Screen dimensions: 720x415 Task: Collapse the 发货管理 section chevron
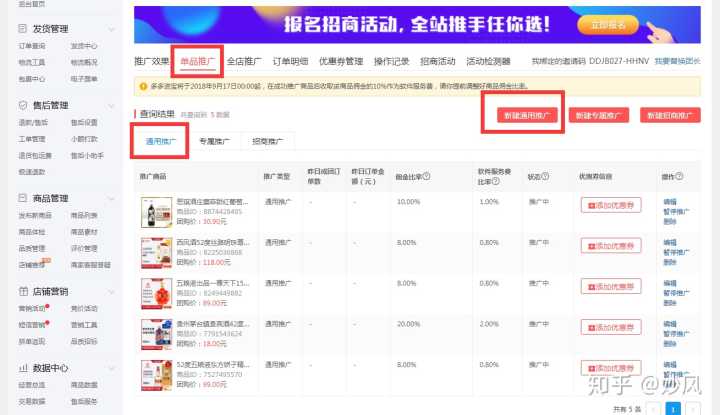click(x=112, y=29)
